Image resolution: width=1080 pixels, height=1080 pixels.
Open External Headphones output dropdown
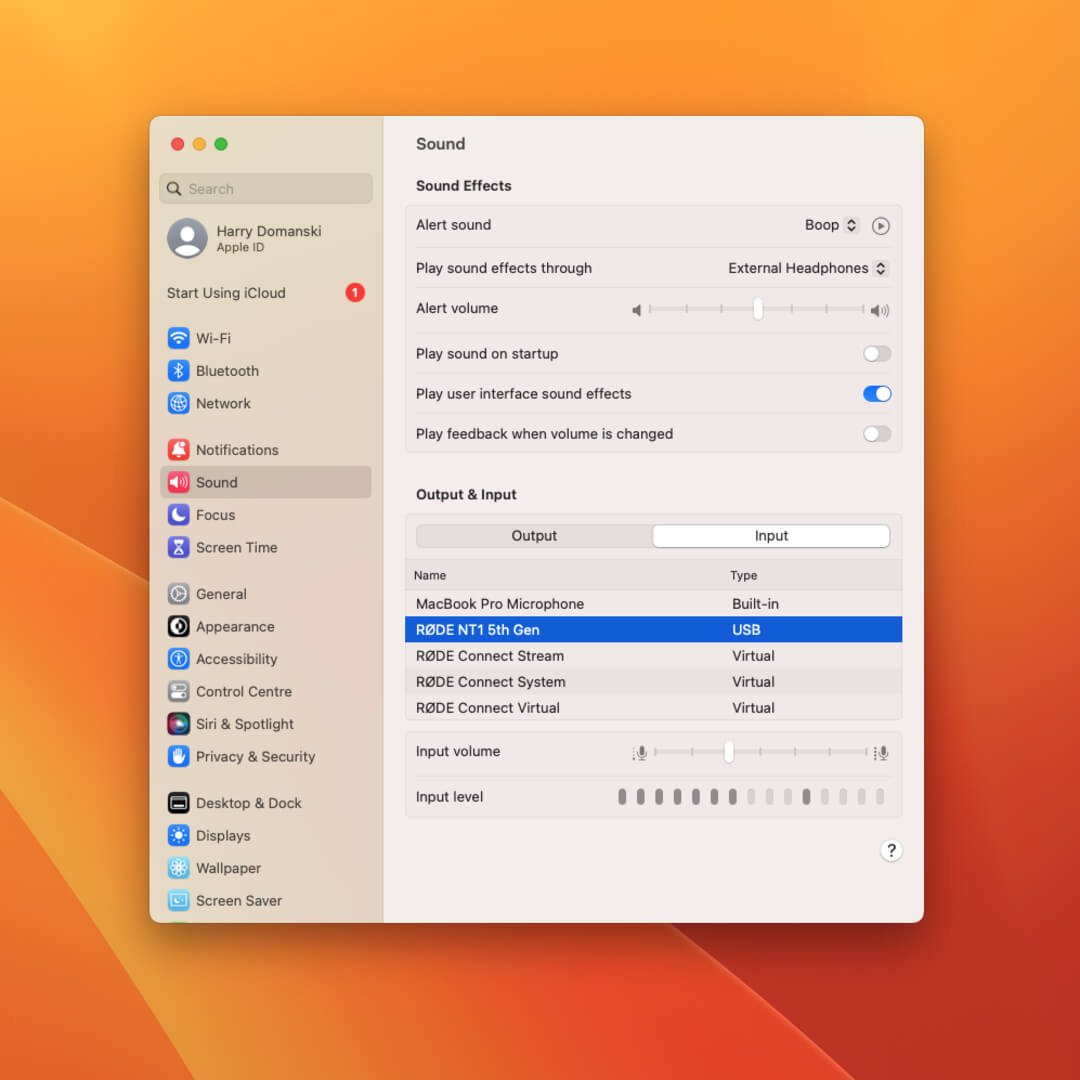click(808, 268)
